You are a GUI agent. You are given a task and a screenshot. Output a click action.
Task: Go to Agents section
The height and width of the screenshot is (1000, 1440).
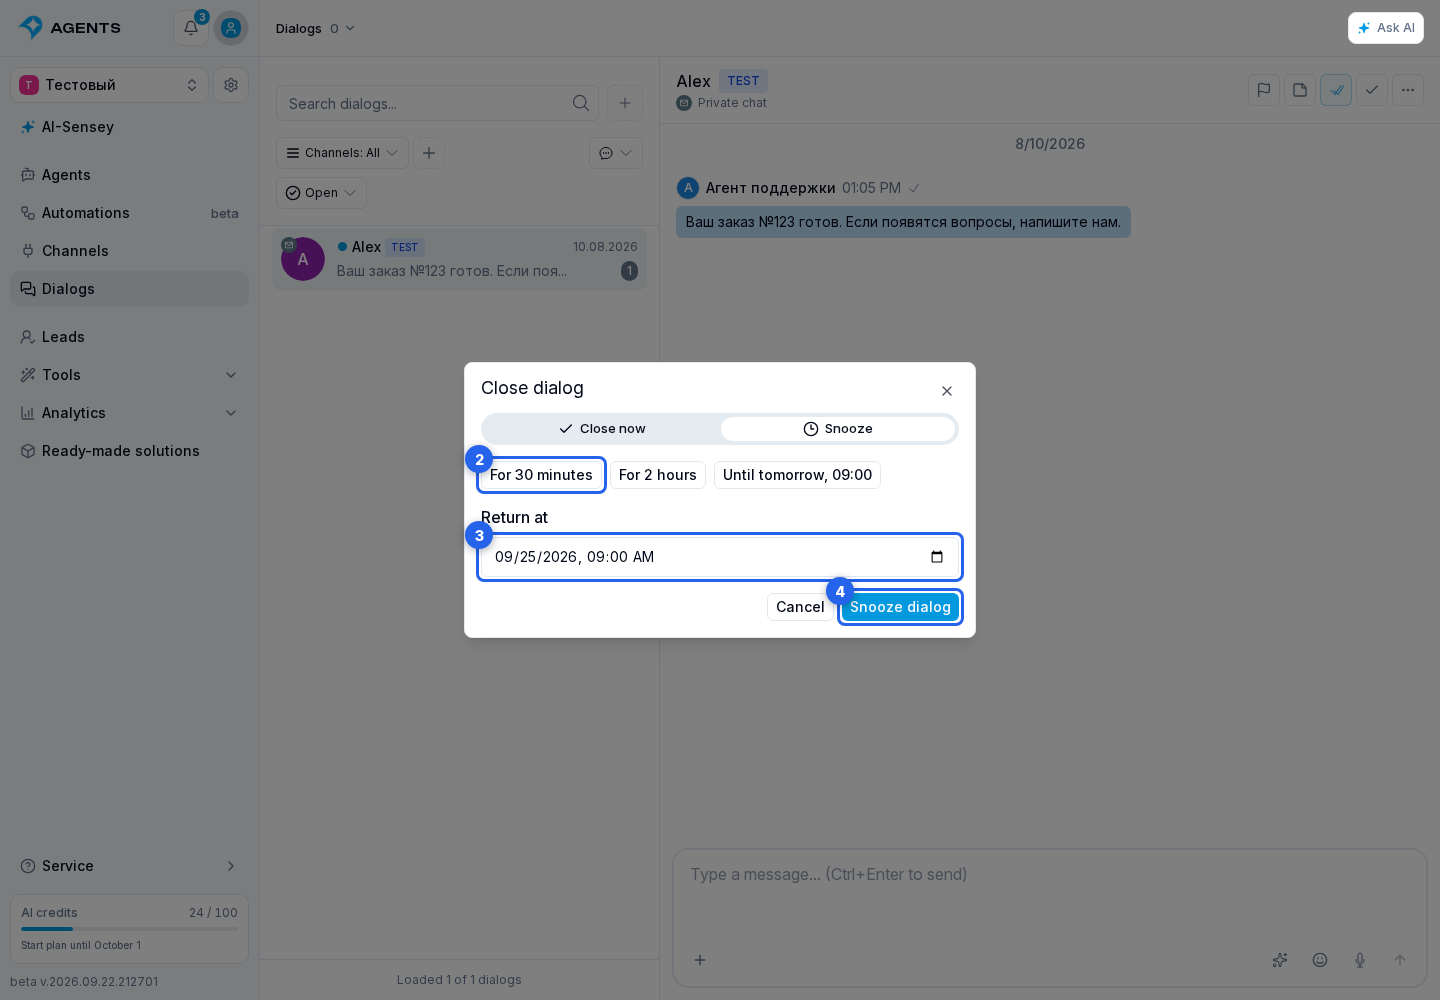point(129,175)
